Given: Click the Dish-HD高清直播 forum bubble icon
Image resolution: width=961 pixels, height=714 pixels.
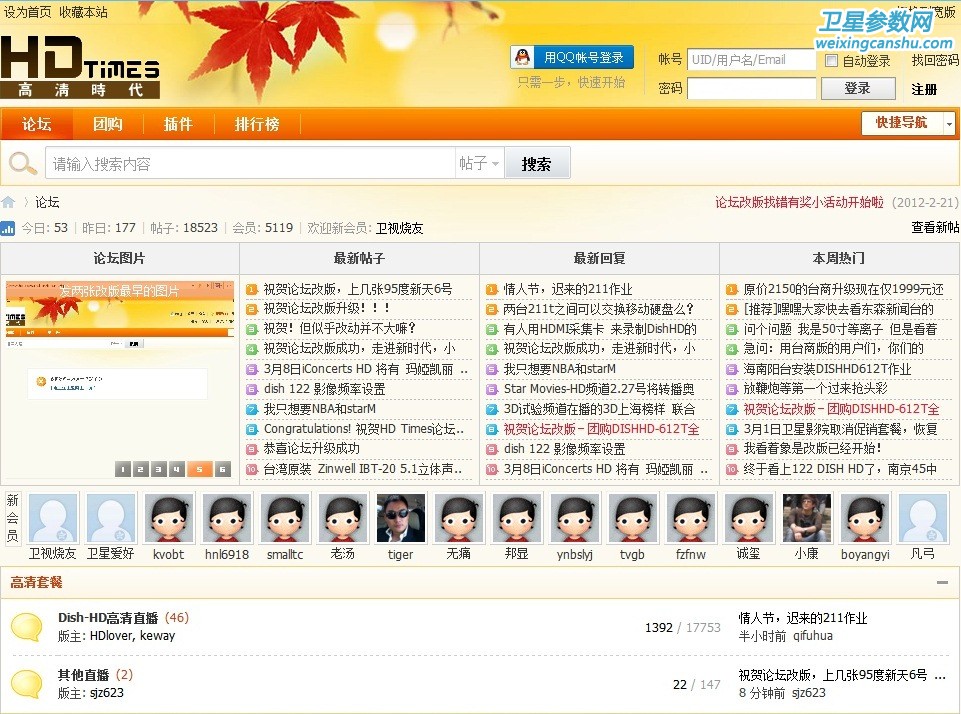Looking at the screenshot, I should click(26, 627).
